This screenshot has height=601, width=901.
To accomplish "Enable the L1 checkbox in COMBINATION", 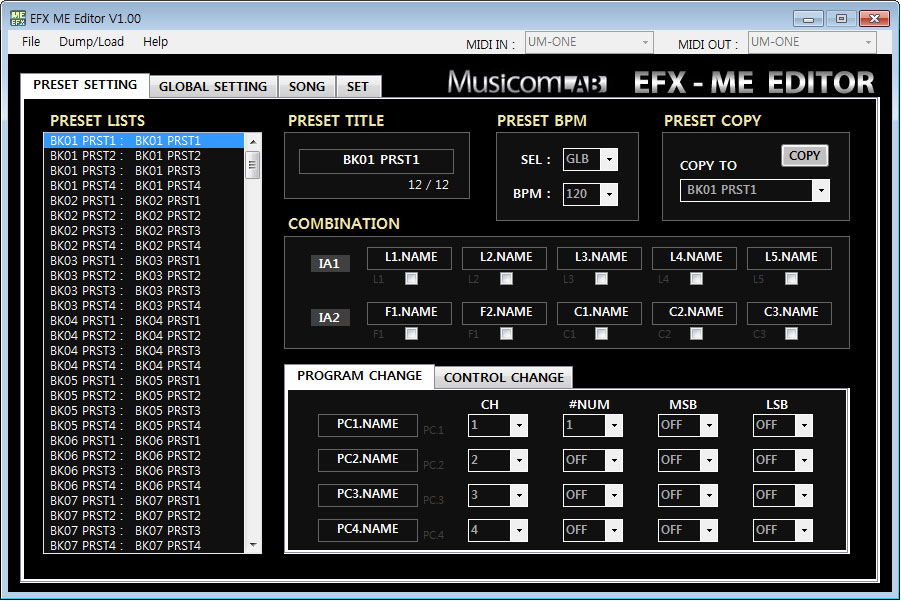I will point(413,280).
